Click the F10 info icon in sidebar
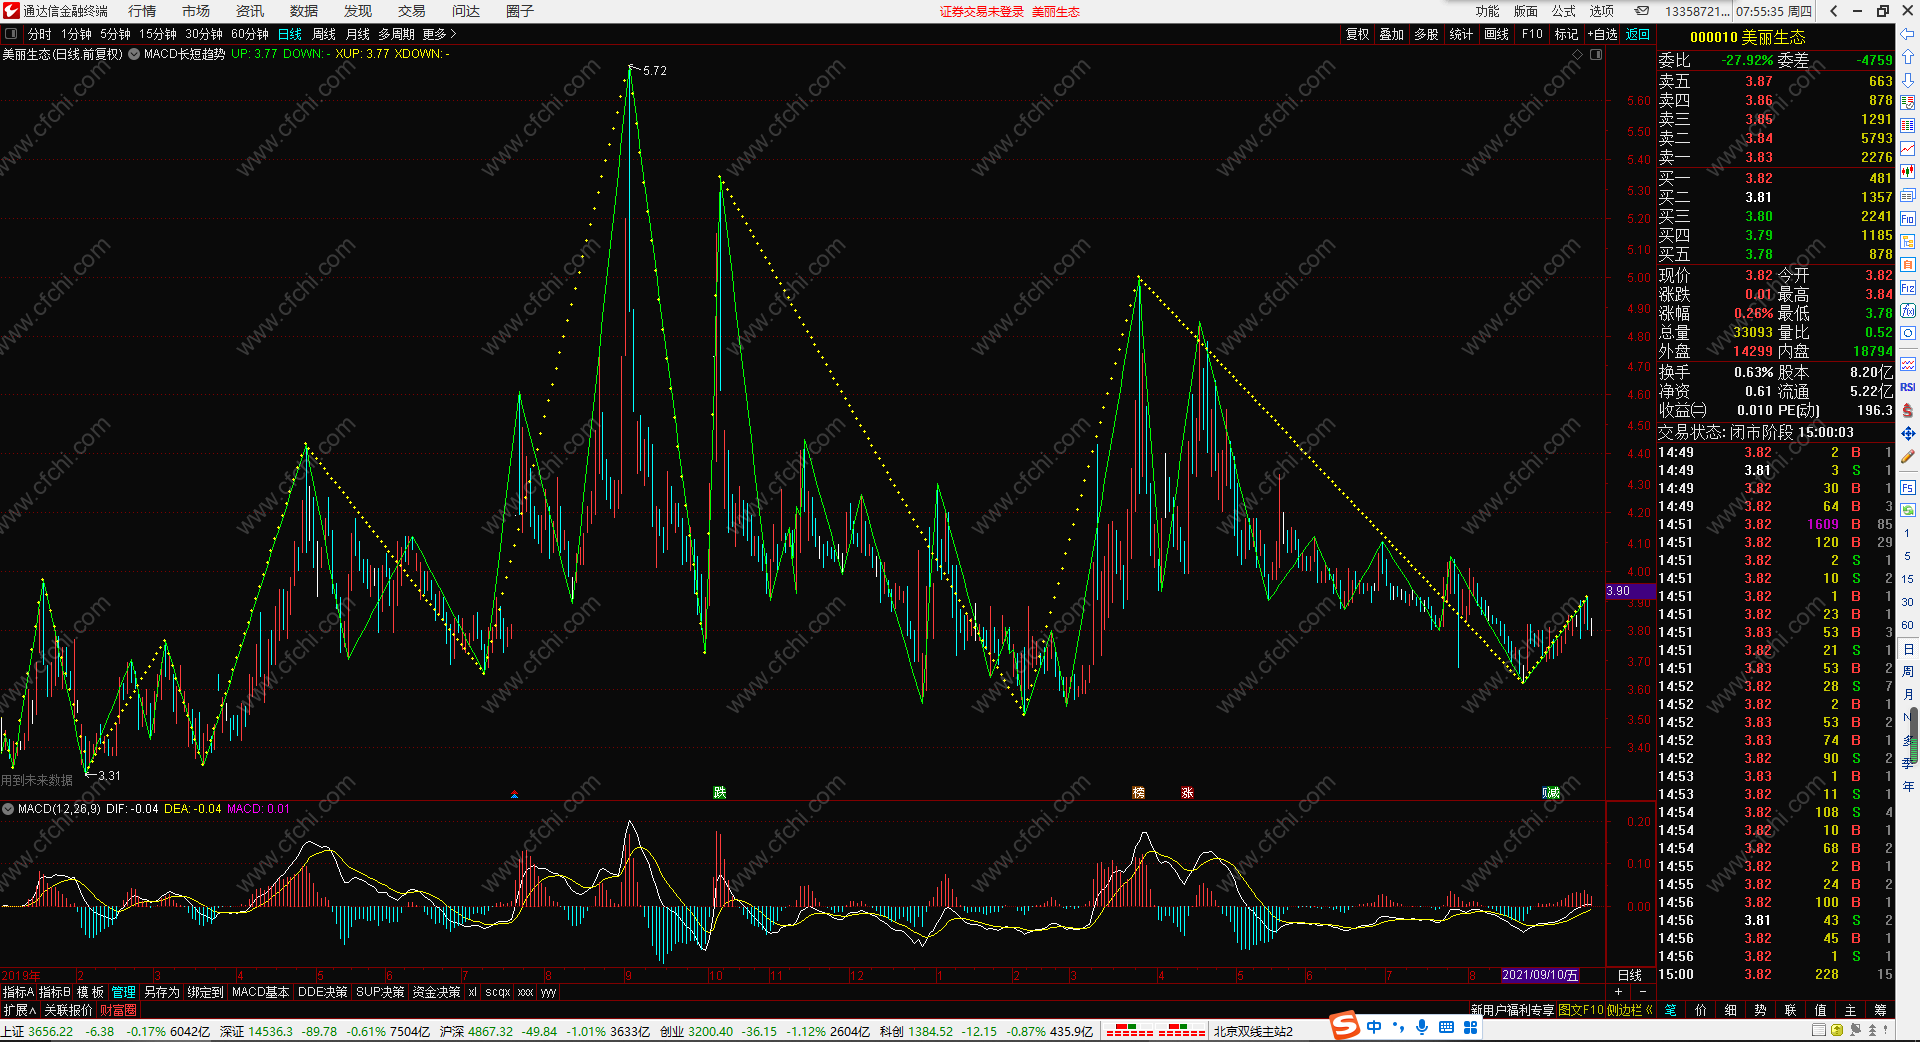The image size is (1920, 1042). (x=1908, y=218)
